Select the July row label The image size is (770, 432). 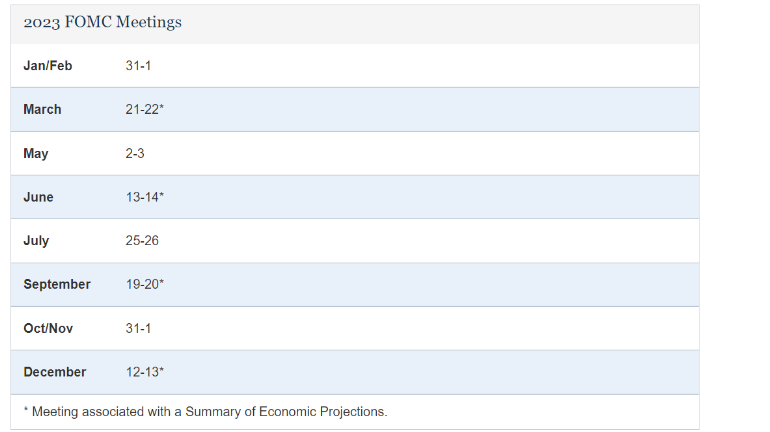point(36,241)
